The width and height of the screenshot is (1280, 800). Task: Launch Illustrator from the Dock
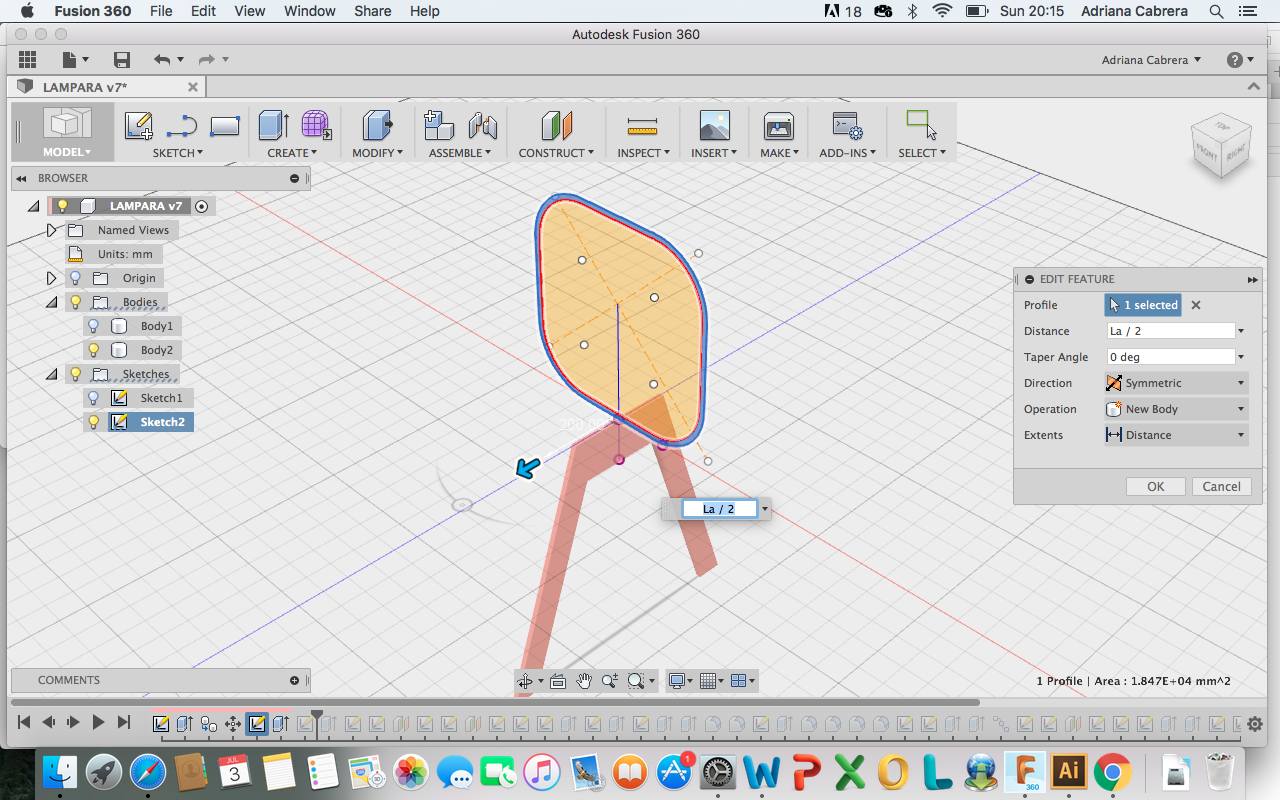click(x=1068, y=771)
